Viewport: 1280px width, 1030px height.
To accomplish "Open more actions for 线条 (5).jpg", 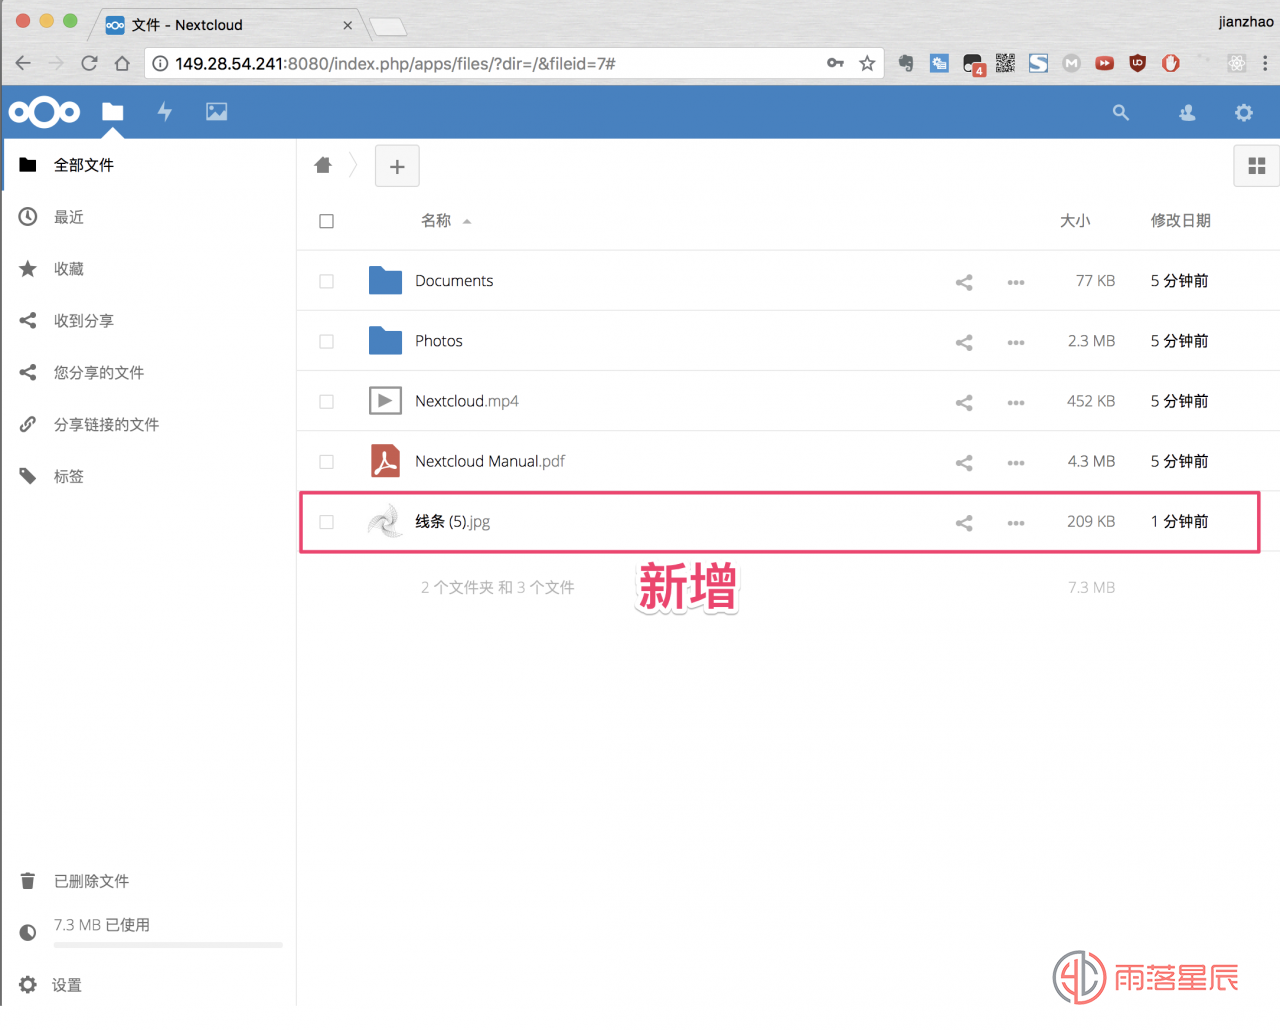I will tap(1016, 522).
